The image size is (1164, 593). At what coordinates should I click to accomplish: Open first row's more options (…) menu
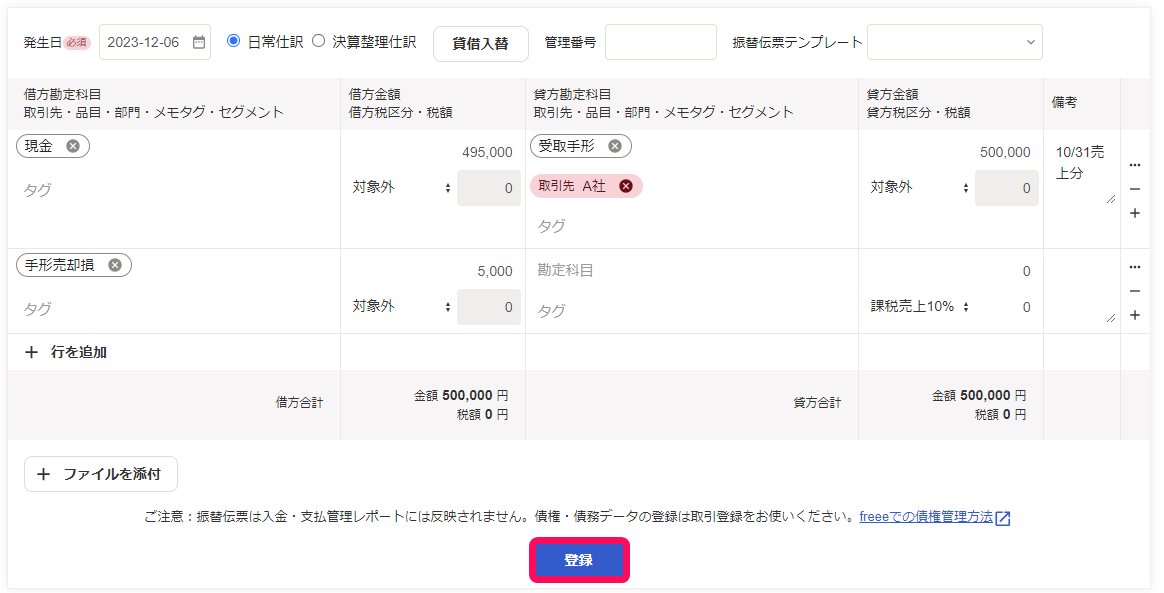click(x=1134, y=165)
